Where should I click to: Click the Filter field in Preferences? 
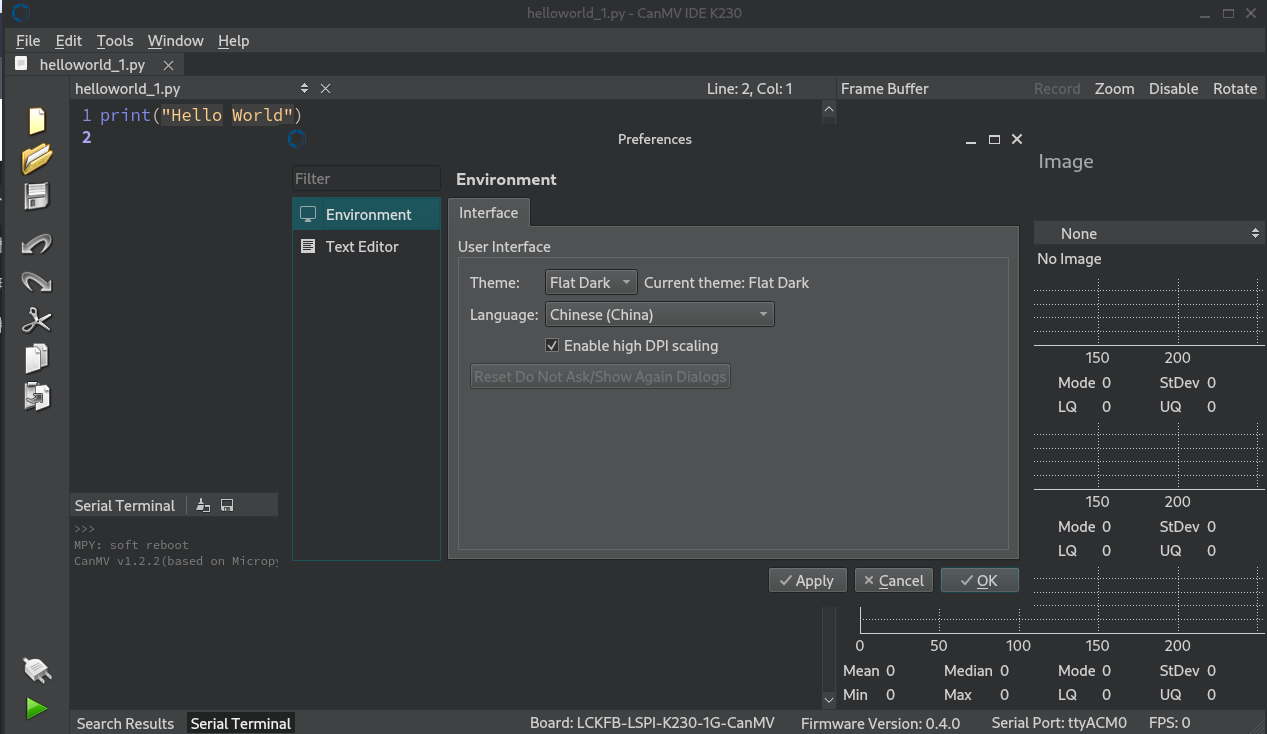[x=366, y=179]
